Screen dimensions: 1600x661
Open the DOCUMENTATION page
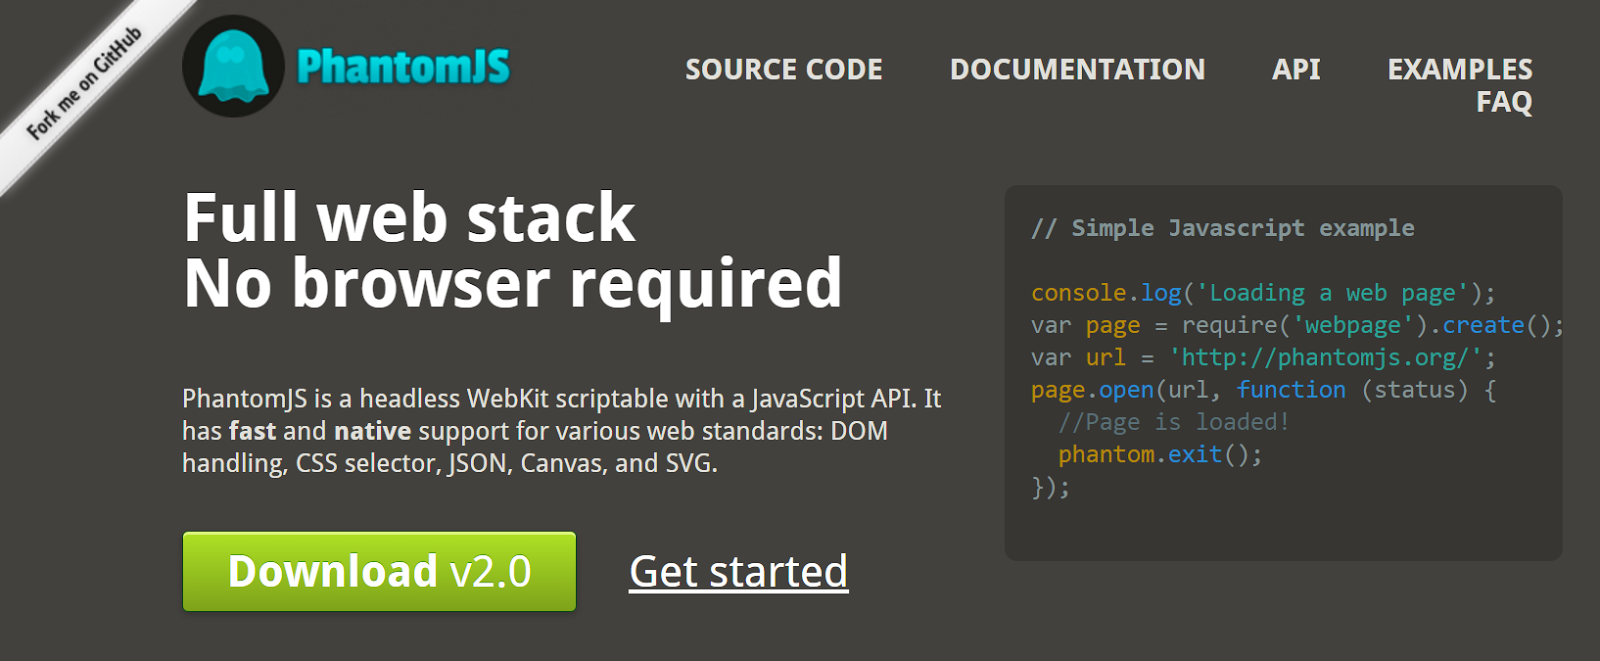pyautogui.click(x=1077, y=69)
